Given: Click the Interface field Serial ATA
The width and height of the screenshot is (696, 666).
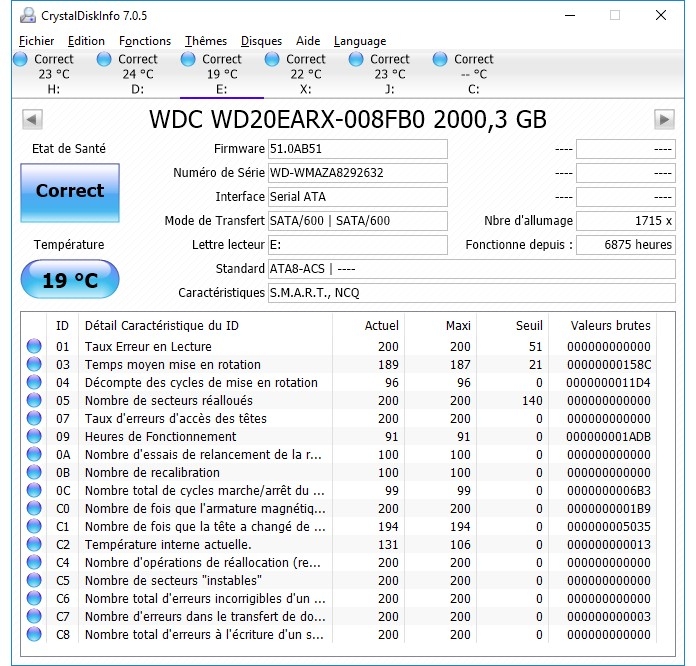Looking at the screenshot, I should [x=358, y=197].
